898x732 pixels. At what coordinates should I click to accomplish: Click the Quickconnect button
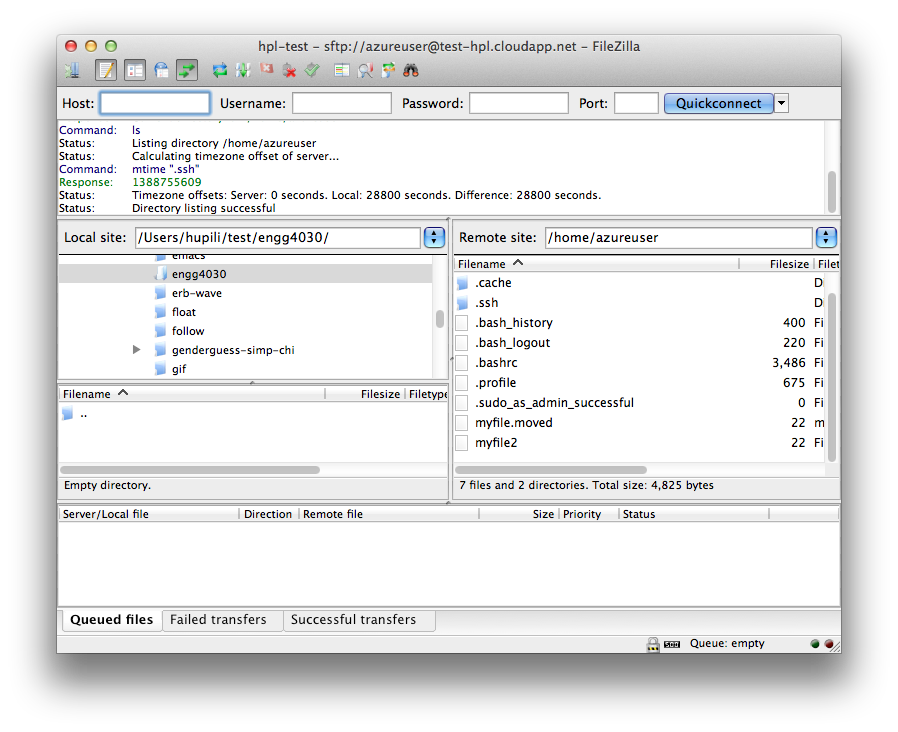719,104
